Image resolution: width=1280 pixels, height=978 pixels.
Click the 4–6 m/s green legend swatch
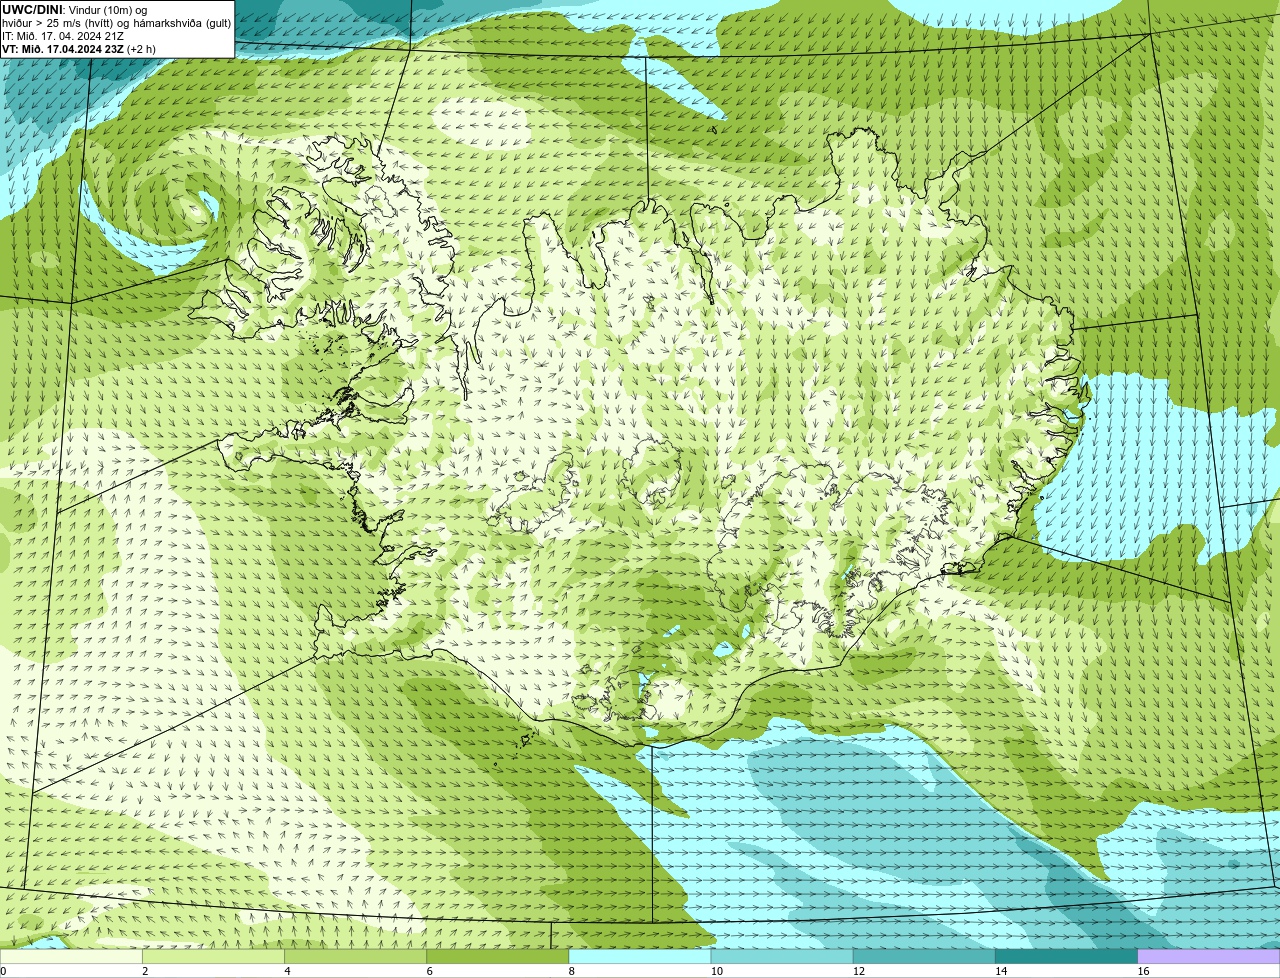pos(355,956)
